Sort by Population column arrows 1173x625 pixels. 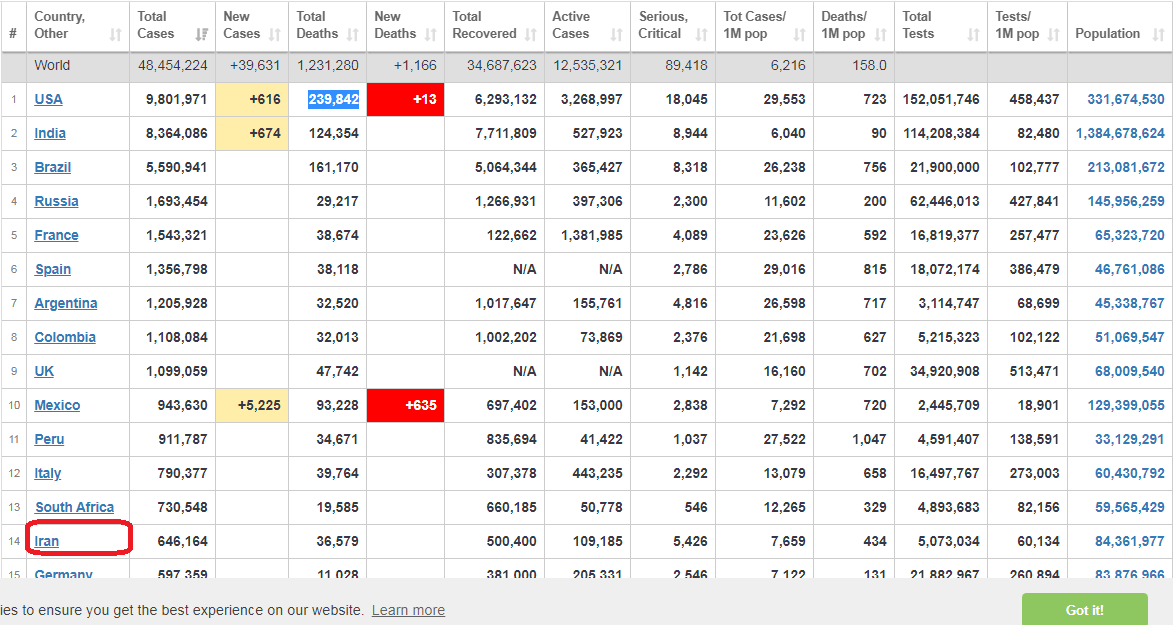pos(1158,34)
